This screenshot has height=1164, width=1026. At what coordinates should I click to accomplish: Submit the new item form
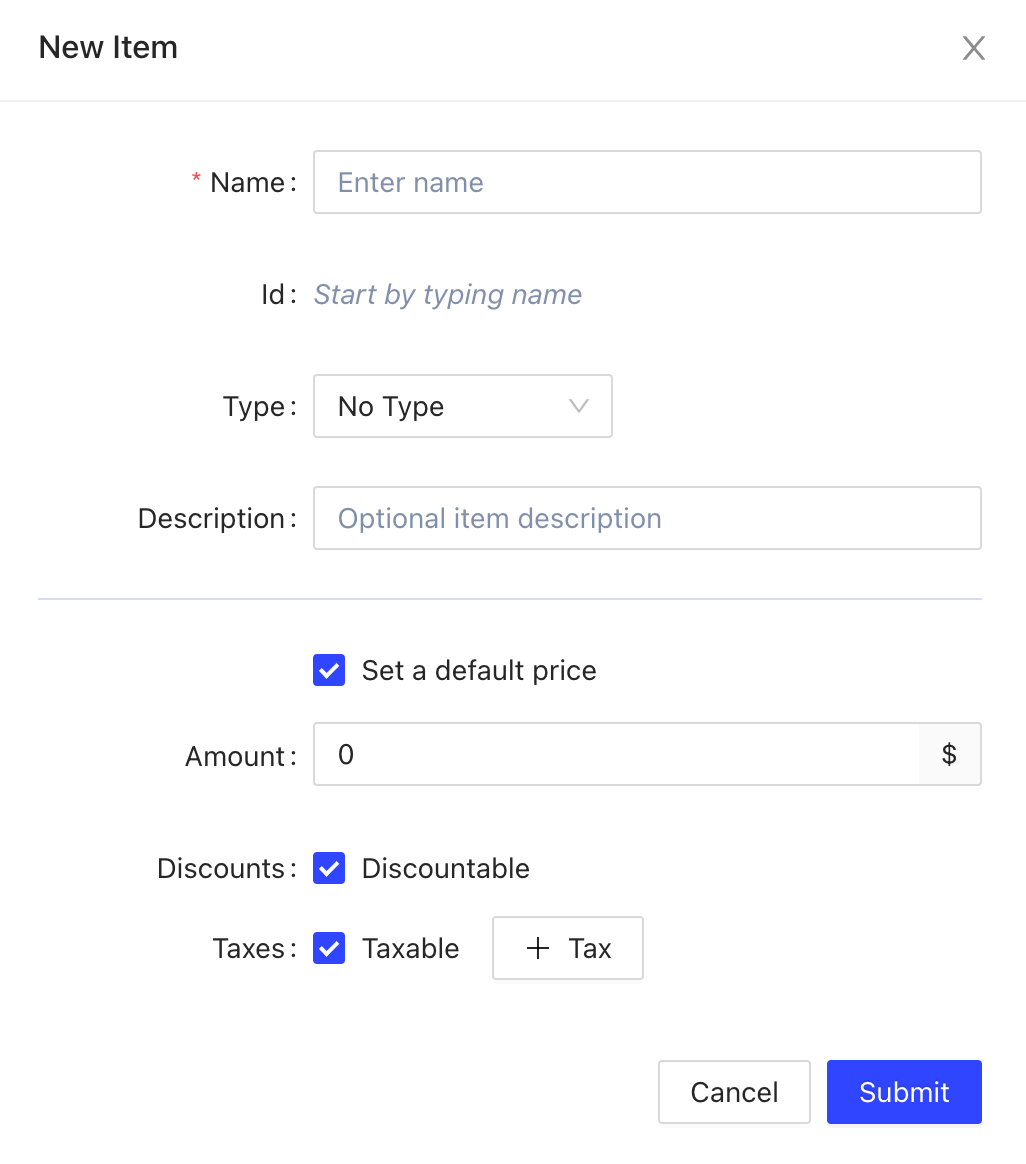click(x=903, y=1092)
